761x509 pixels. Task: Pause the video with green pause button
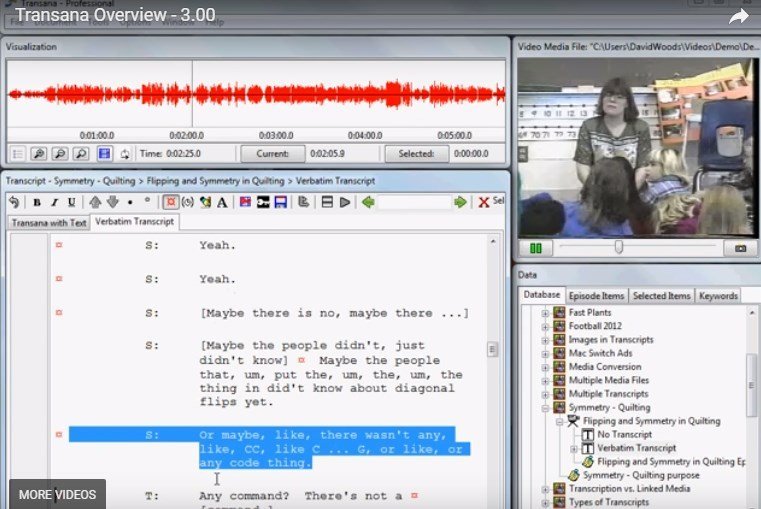point(535,248)
